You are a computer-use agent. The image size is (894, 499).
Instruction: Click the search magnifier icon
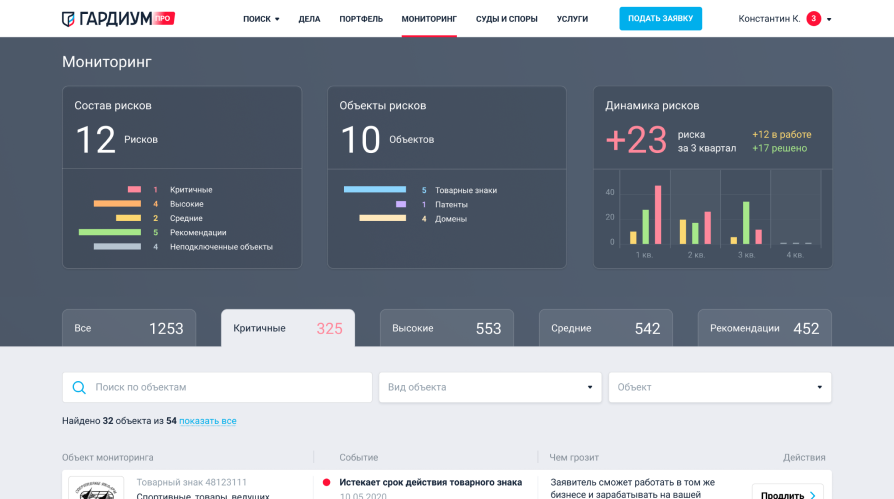point(79,387)
